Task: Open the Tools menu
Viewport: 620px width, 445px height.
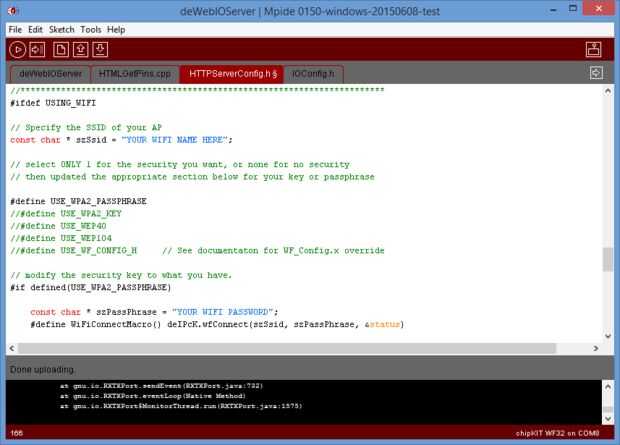Action: point(91,30)
